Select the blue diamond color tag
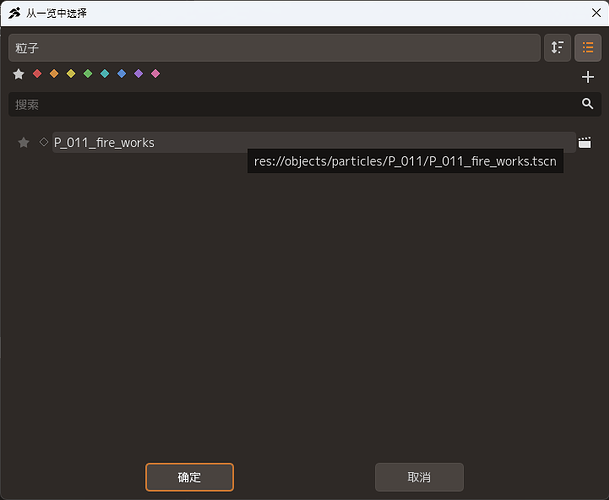 coord(122,73)
